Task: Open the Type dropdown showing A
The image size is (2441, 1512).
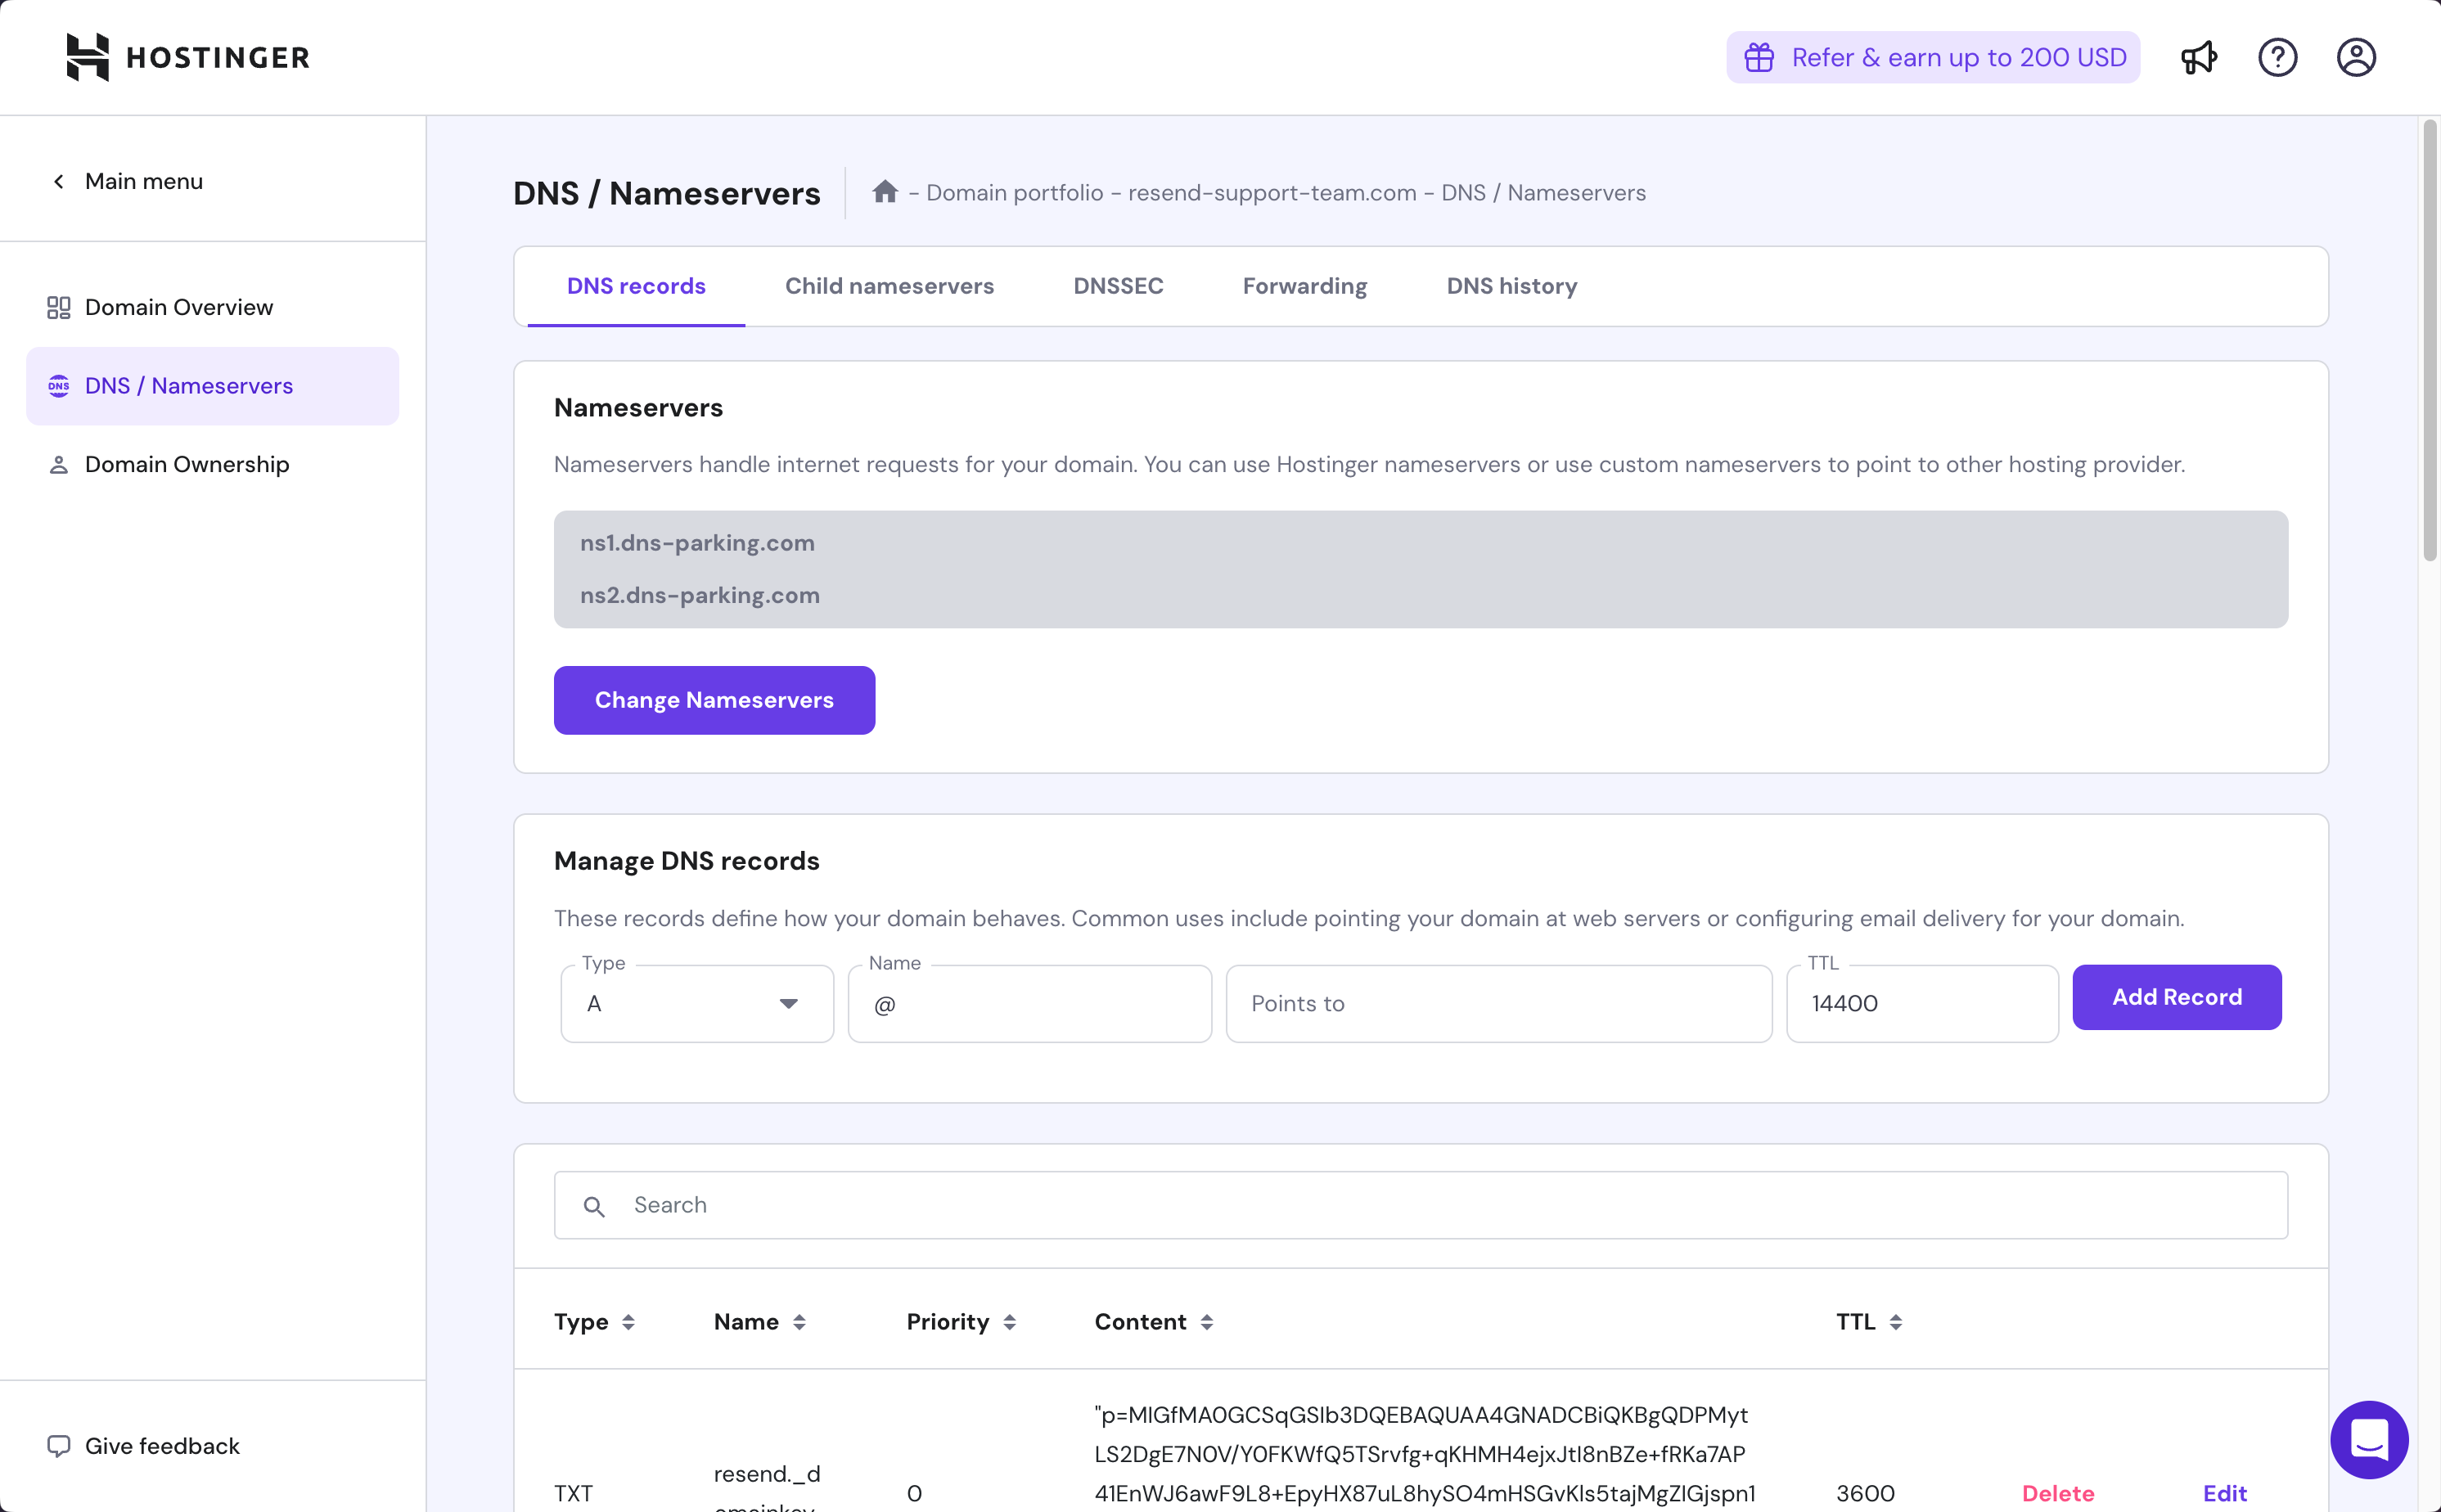Action: pyautogui.click(x=697, y=1003)
